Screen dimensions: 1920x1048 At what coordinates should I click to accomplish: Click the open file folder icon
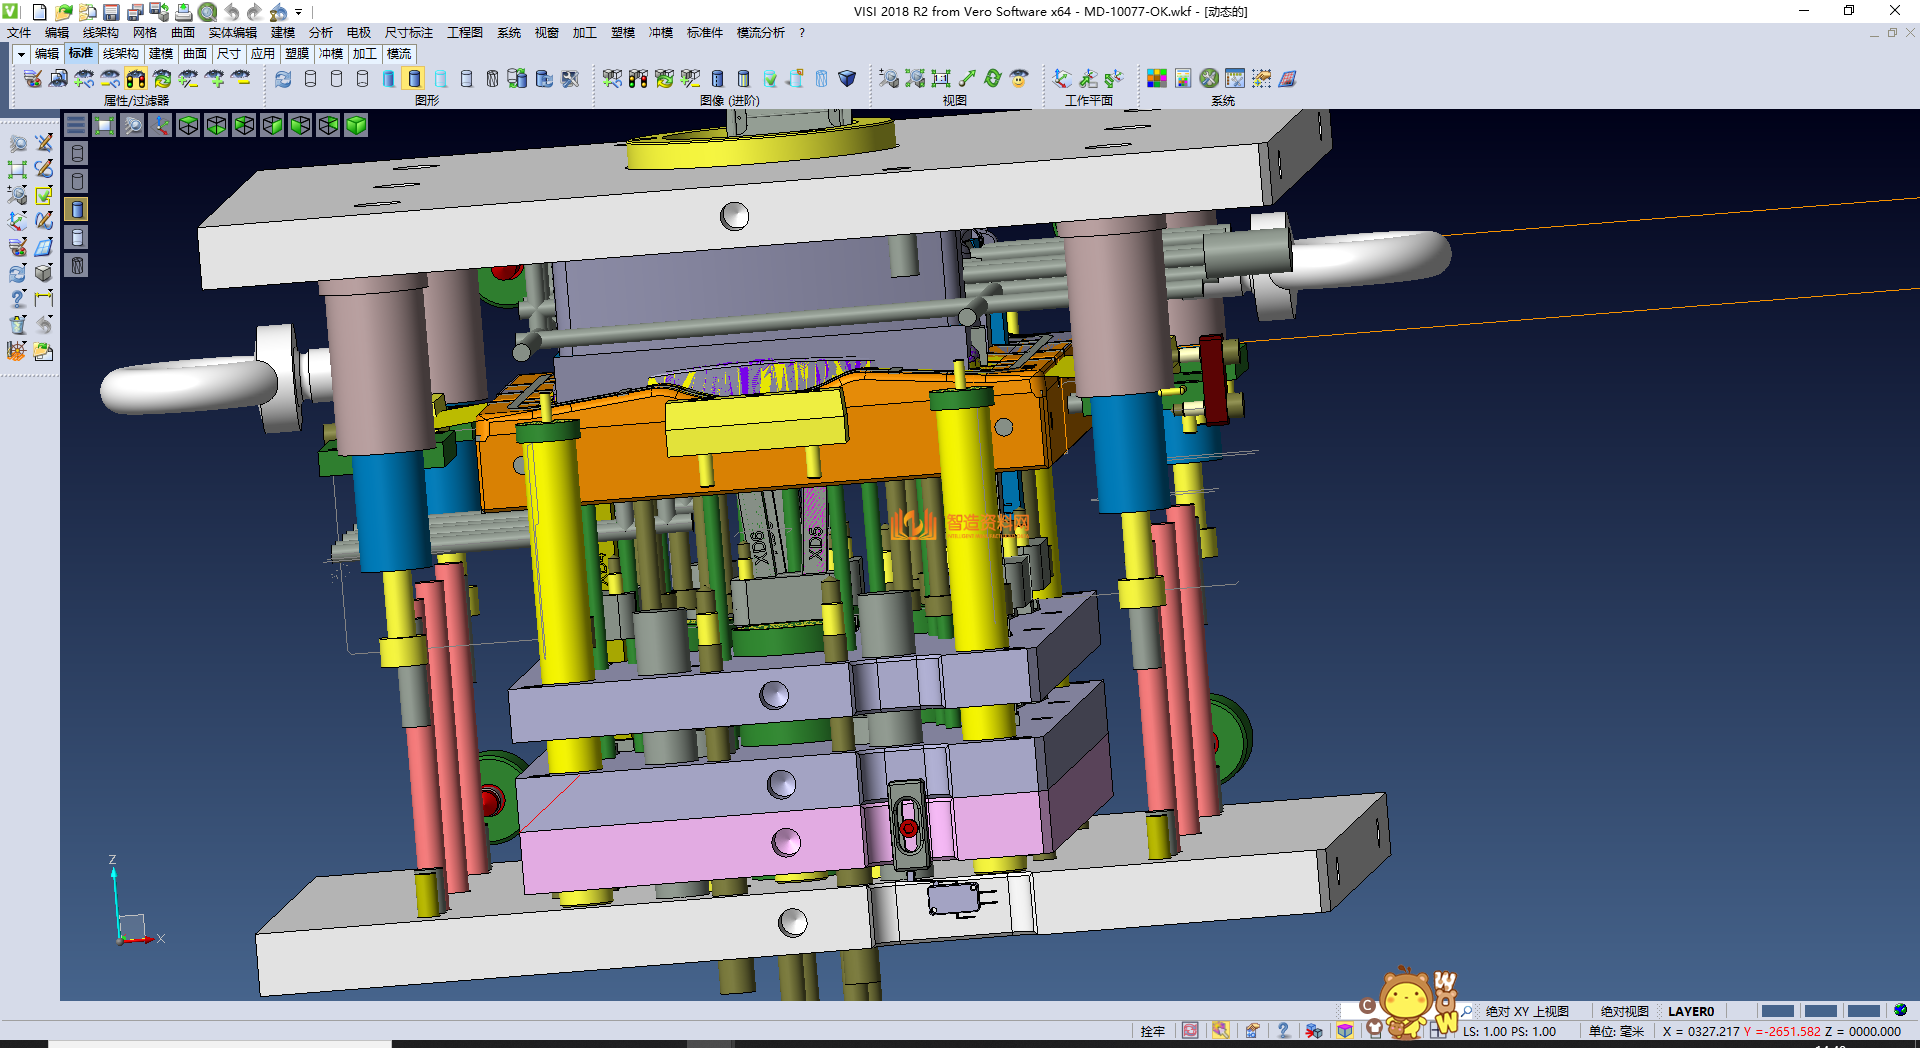pos(63,12)
